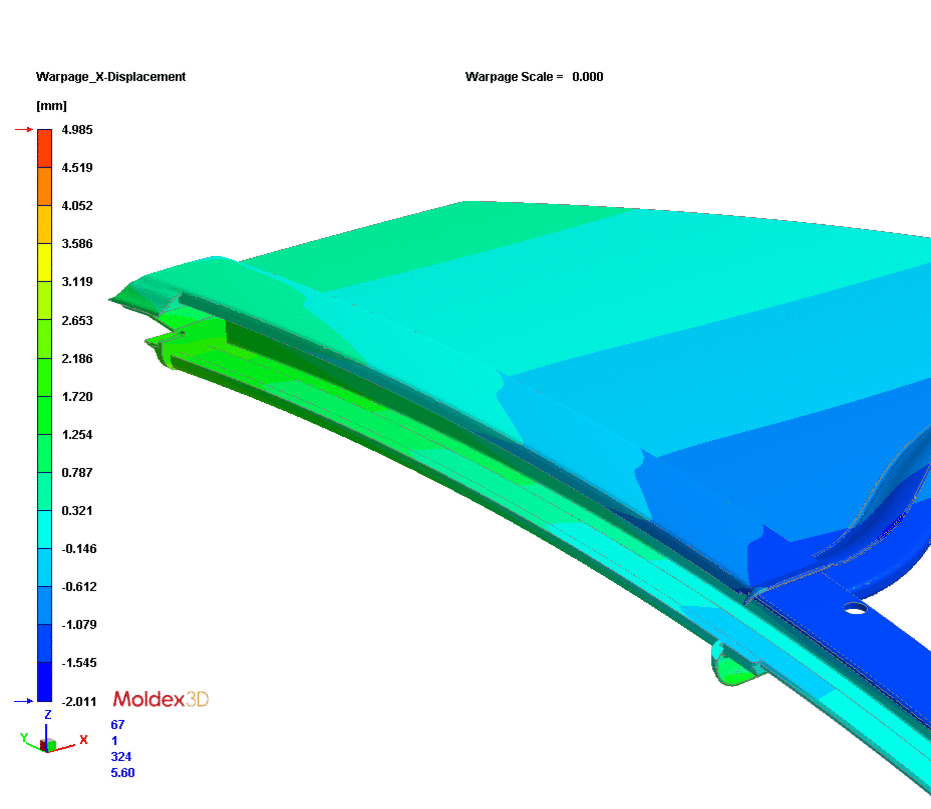Click the red X axis label
The image size is (931, 809).
pyautogui.click(x=83, y=740)
